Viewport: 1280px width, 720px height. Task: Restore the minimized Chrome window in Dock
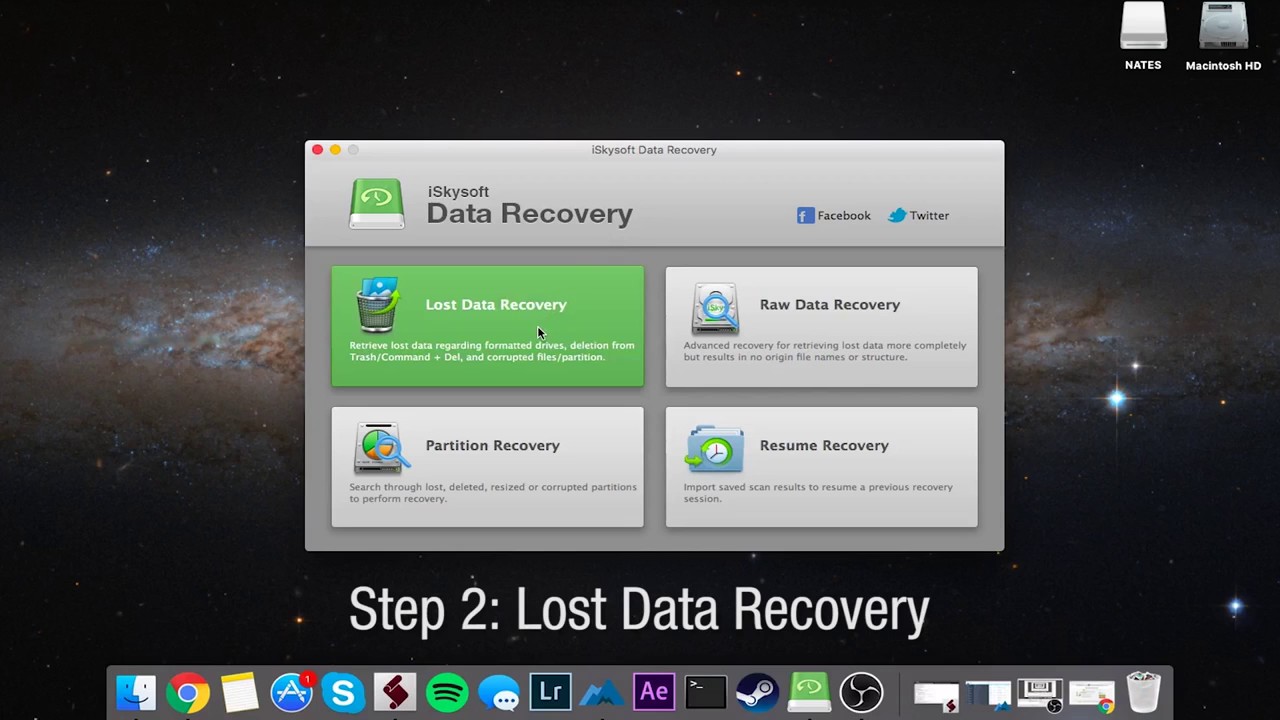pyautogui.click(x=1091, y=695)
